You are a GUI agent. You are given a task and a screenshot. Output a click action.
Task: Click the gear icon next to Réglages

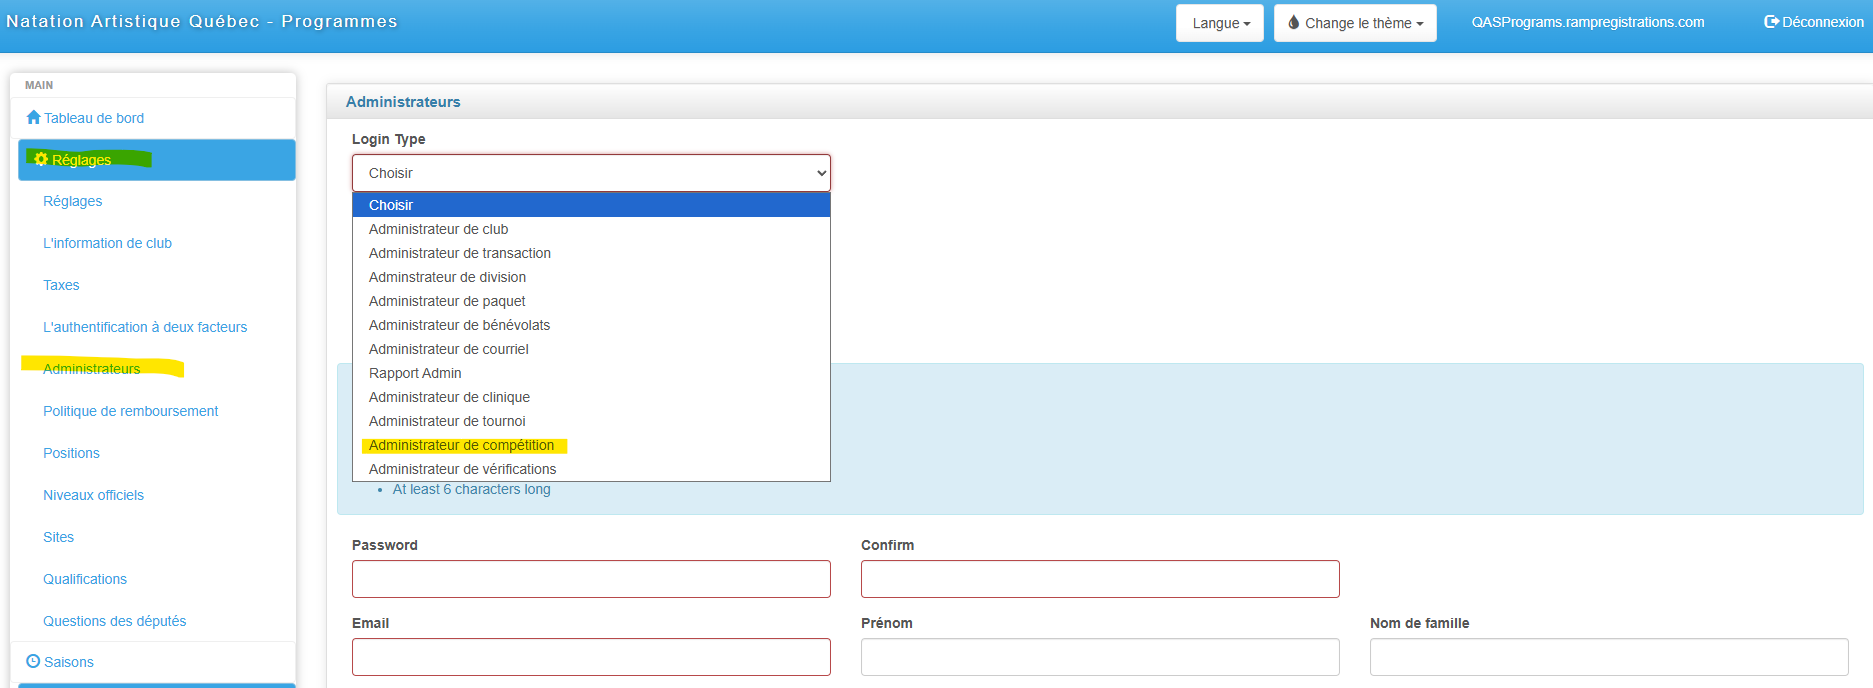41,159
